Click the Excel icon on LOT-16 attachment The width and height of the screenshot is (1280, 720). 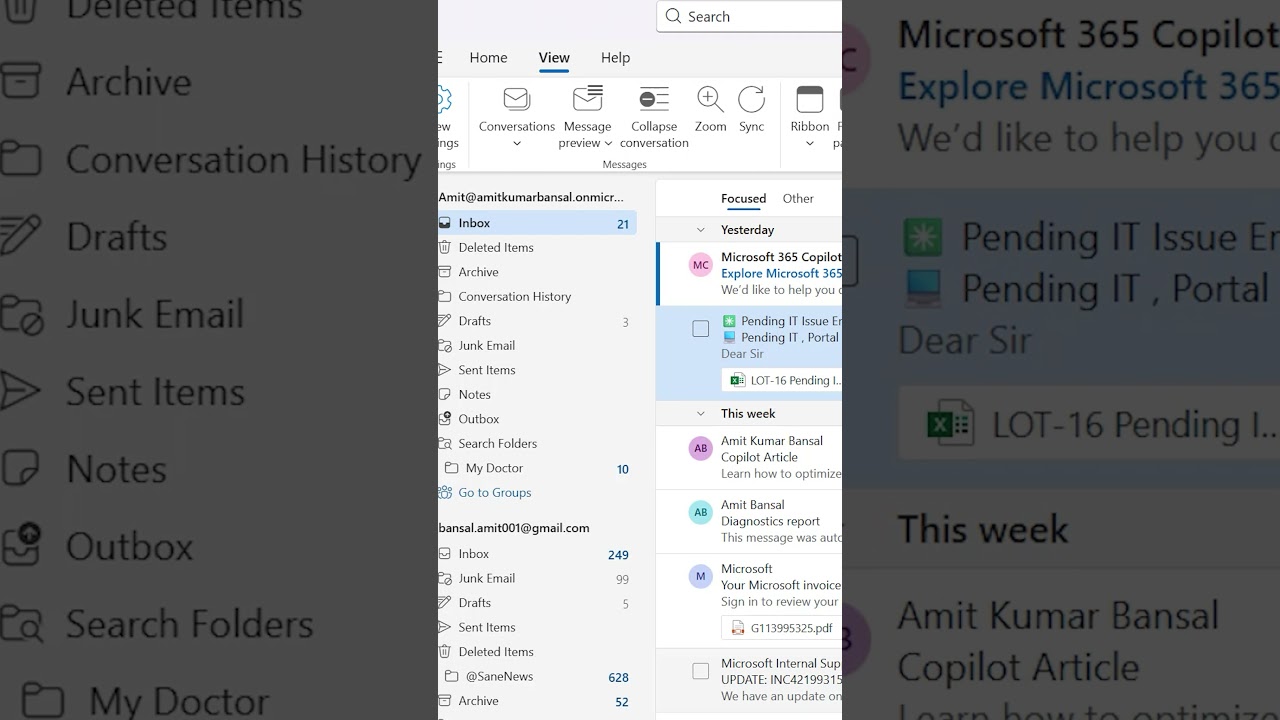click(x=738, y=380)
